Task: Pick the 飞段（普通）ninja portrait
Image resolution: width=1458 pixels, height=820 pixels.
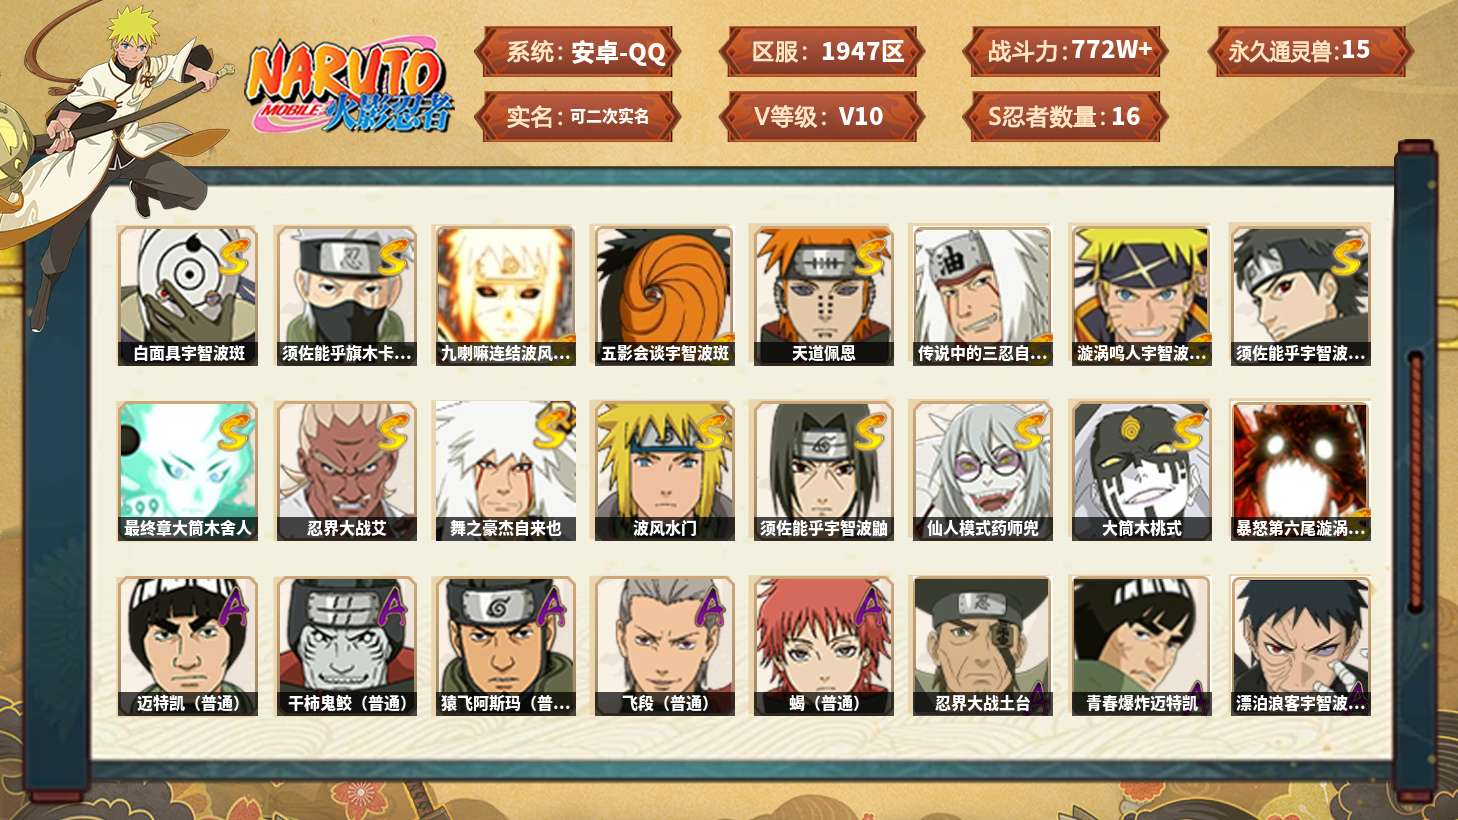Action: click(665, 646)
